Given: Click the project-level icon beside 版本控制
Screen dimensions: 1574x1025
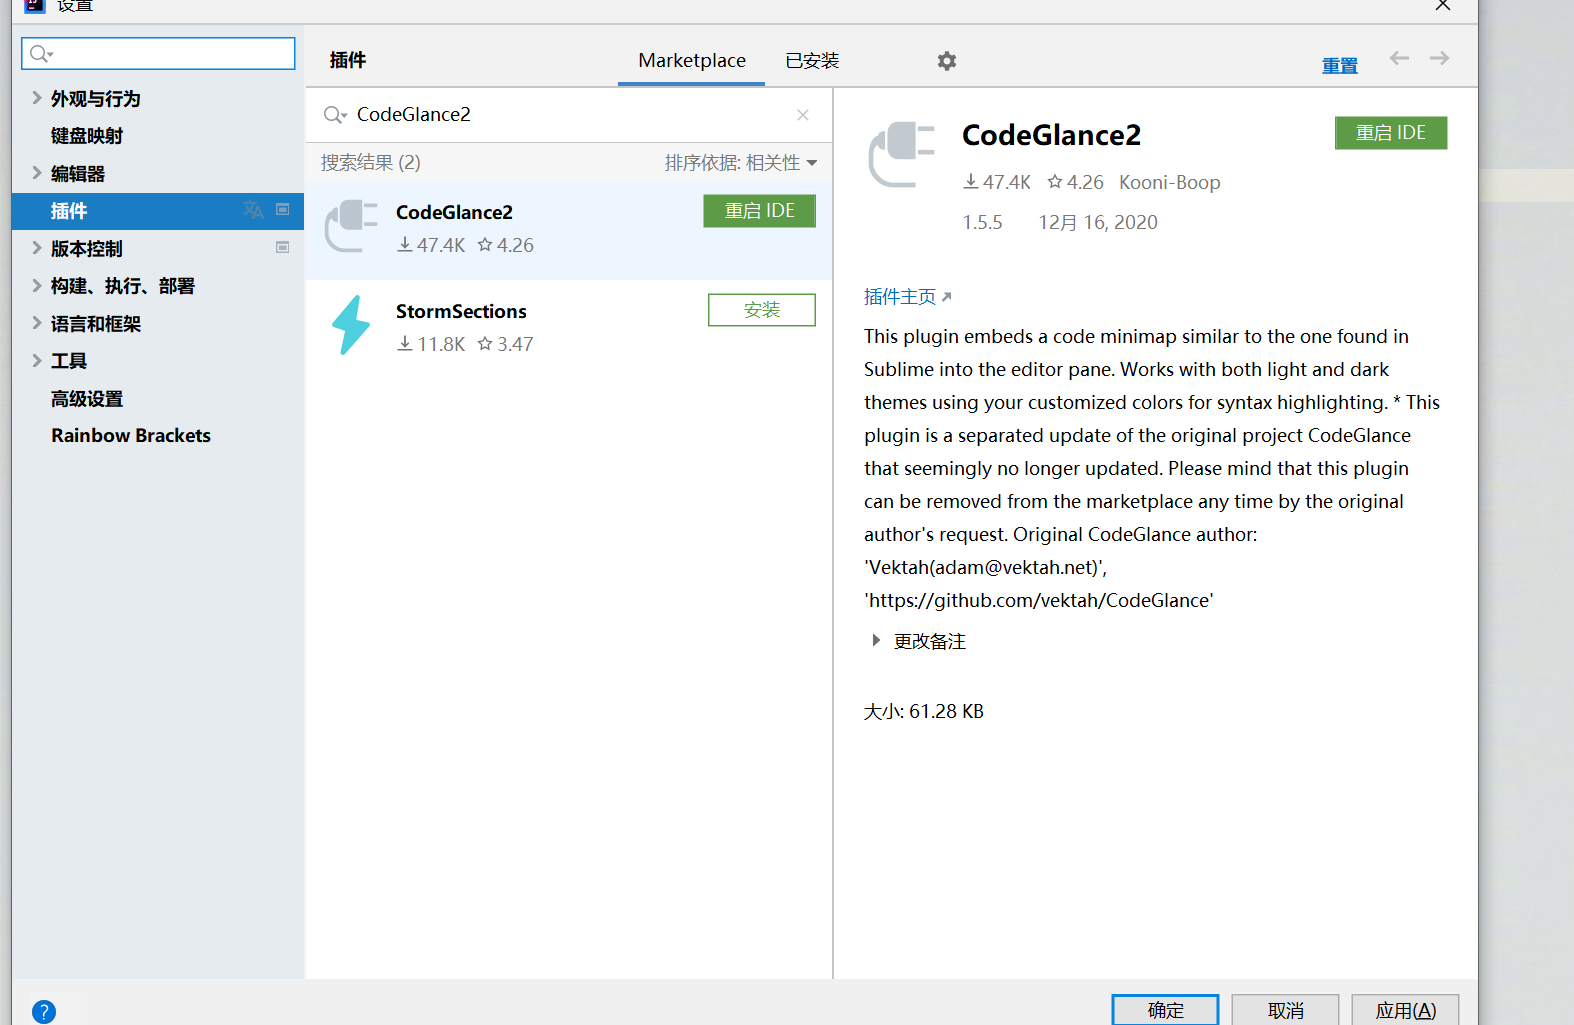Looking at the screenshot, I should point(283,248).
